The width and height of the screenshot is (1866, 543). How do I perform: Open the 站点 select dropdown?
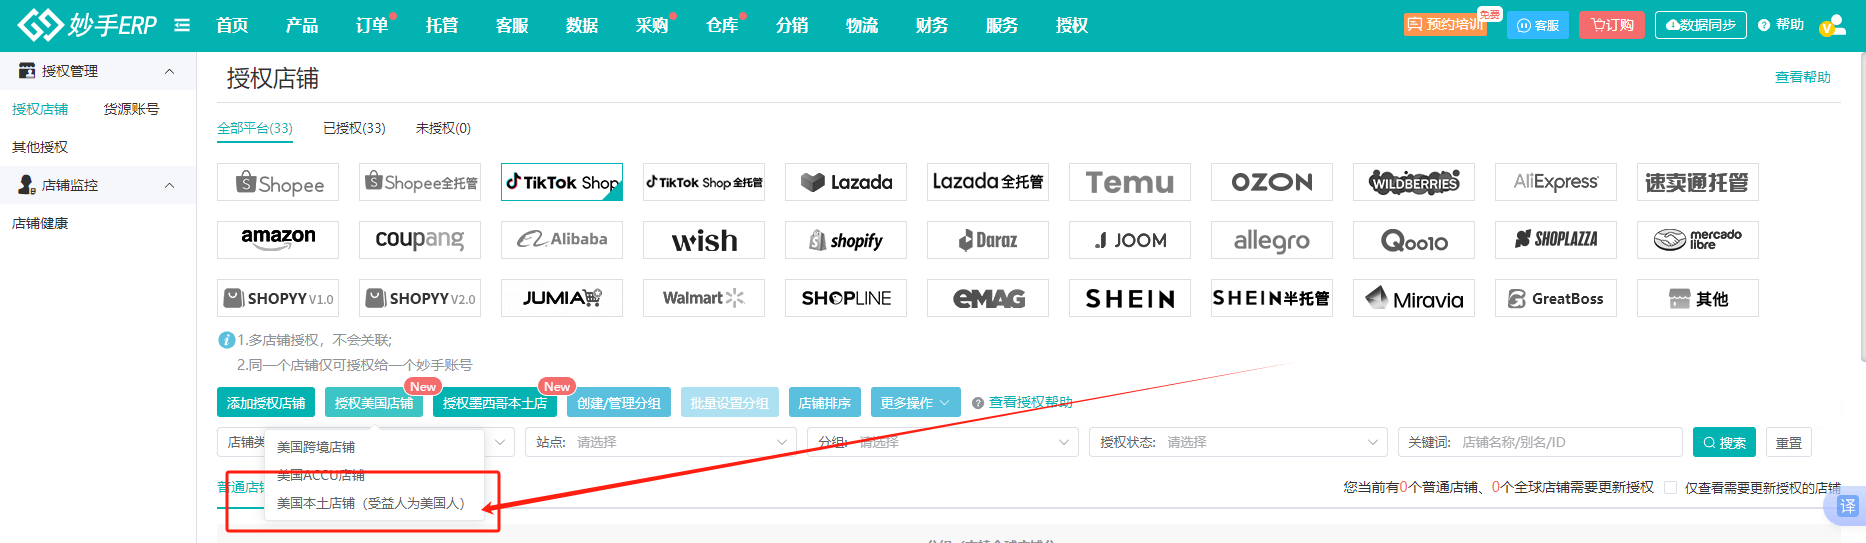660,442
